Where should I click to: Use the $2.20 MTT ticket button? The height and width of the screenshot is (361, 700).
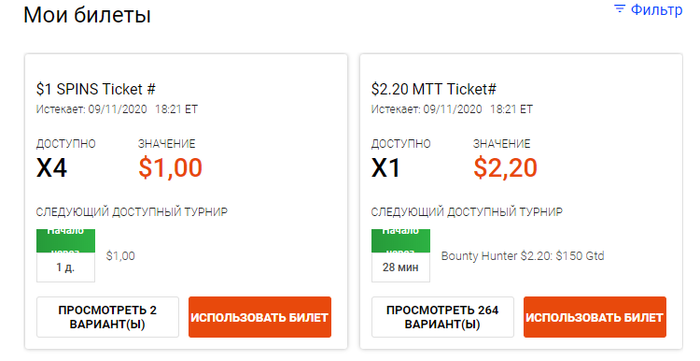coord(595,317)
